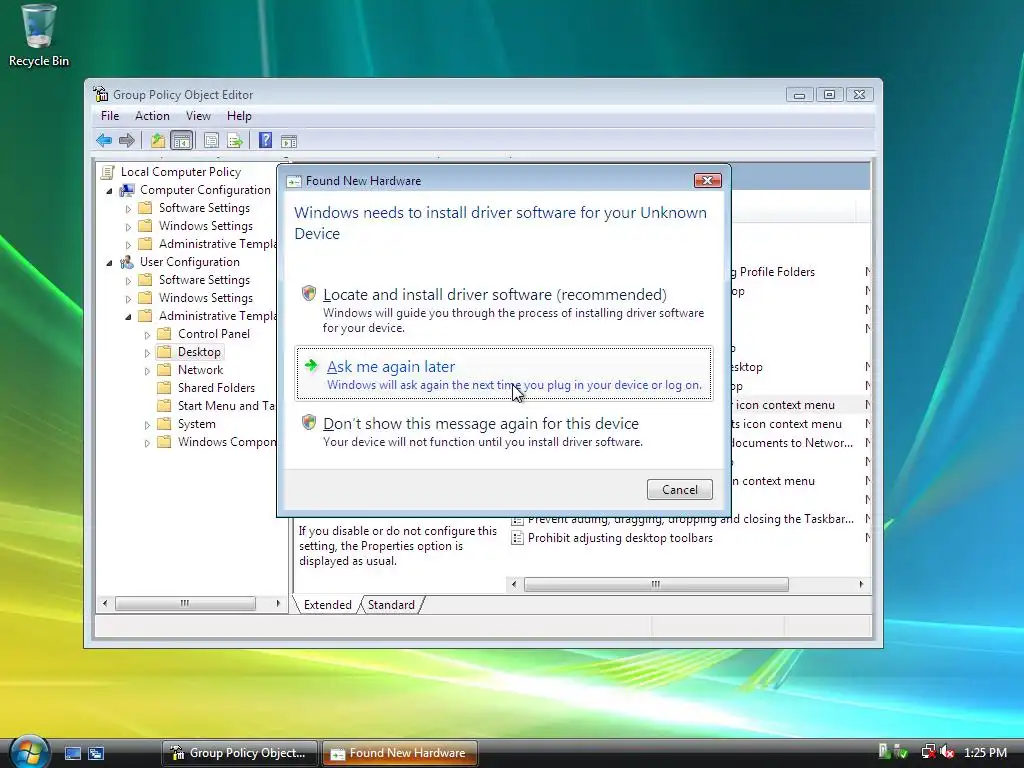Screen dimensions: 1024x768
Task: Close the Found New Hardware dialog
Action: tap(707, 180)
